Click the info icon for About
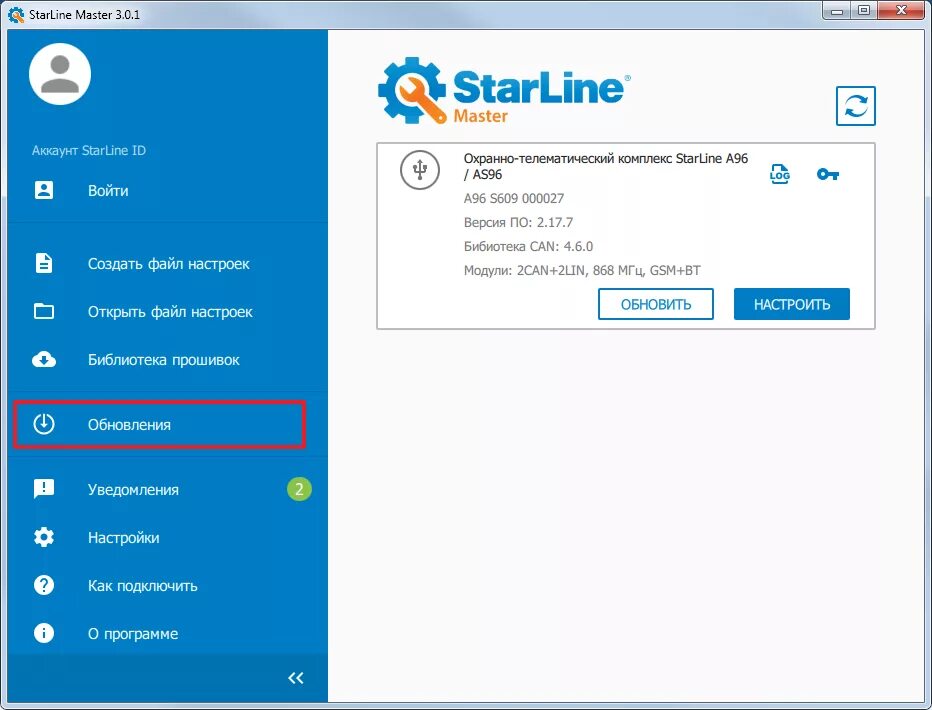Viewport: 932px width, 710px height. pyautogui.click(x=44, y=633)
